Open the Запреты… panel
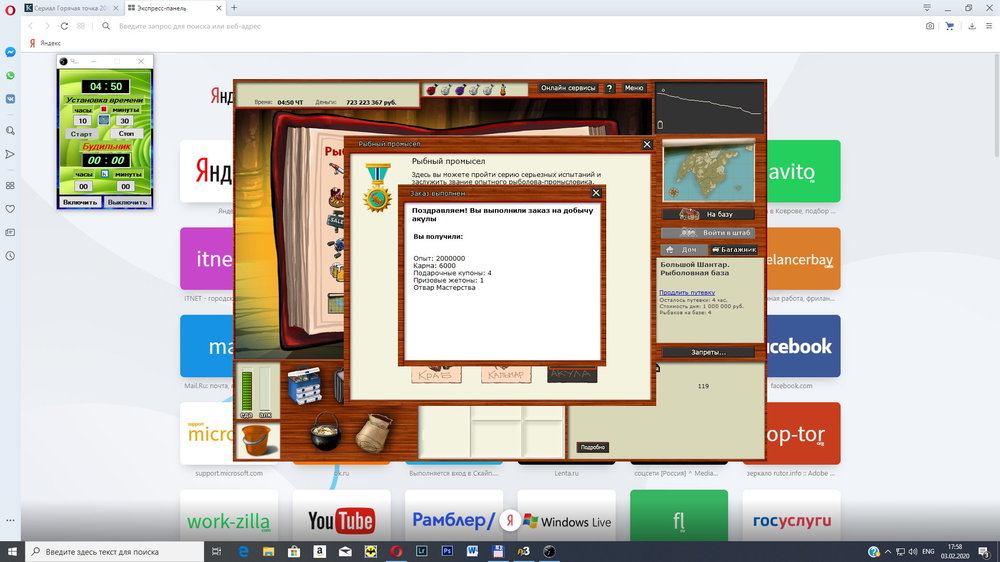The height and width of the screenshot is (562, 1000). point(708,352)
